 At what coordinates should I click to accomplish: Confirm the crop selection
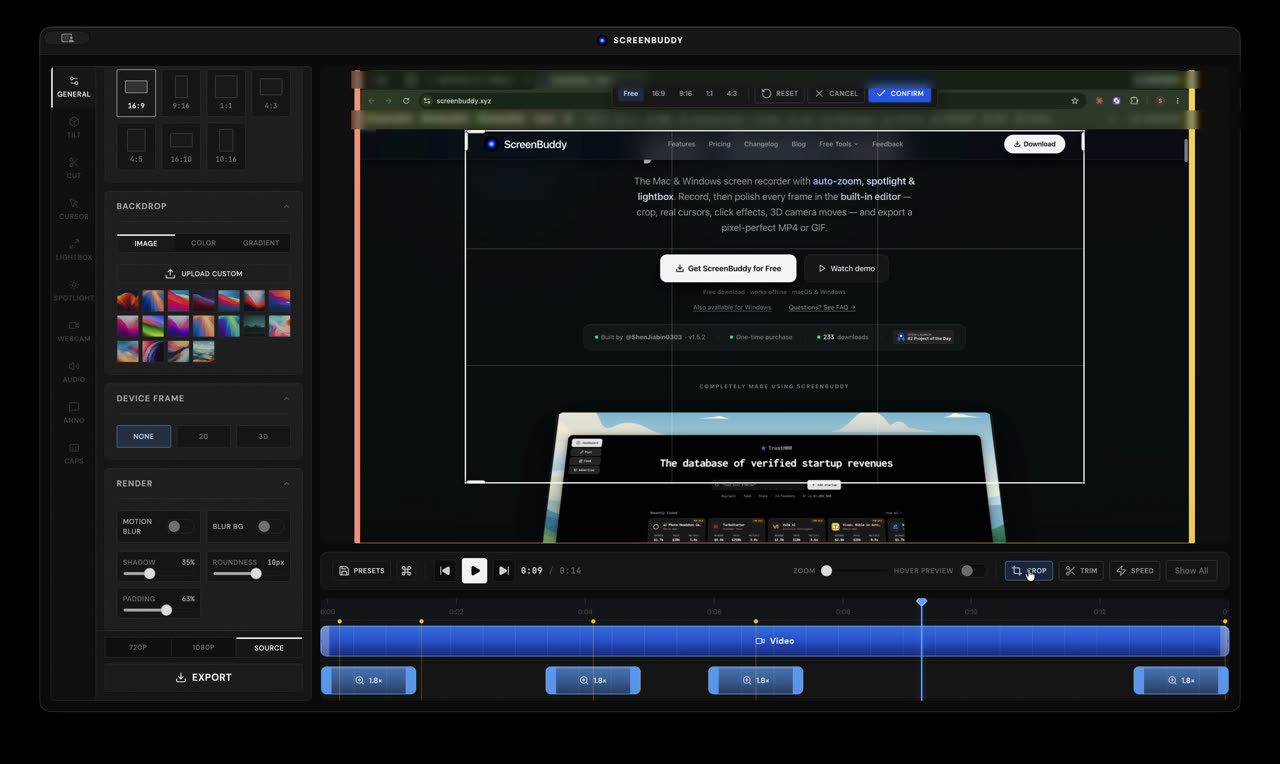click(899, 93)
